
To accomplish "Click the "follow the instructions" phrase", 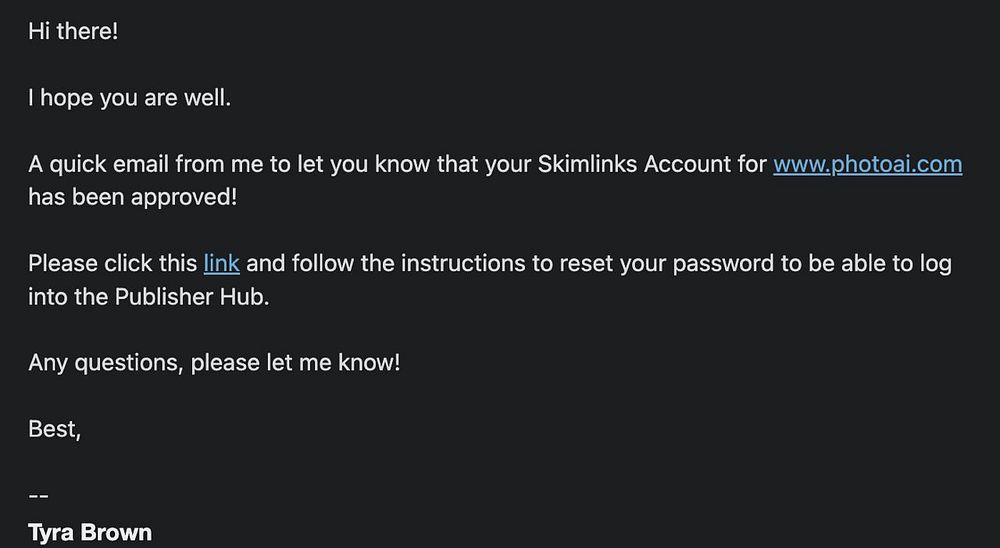I will pos(383,264).
